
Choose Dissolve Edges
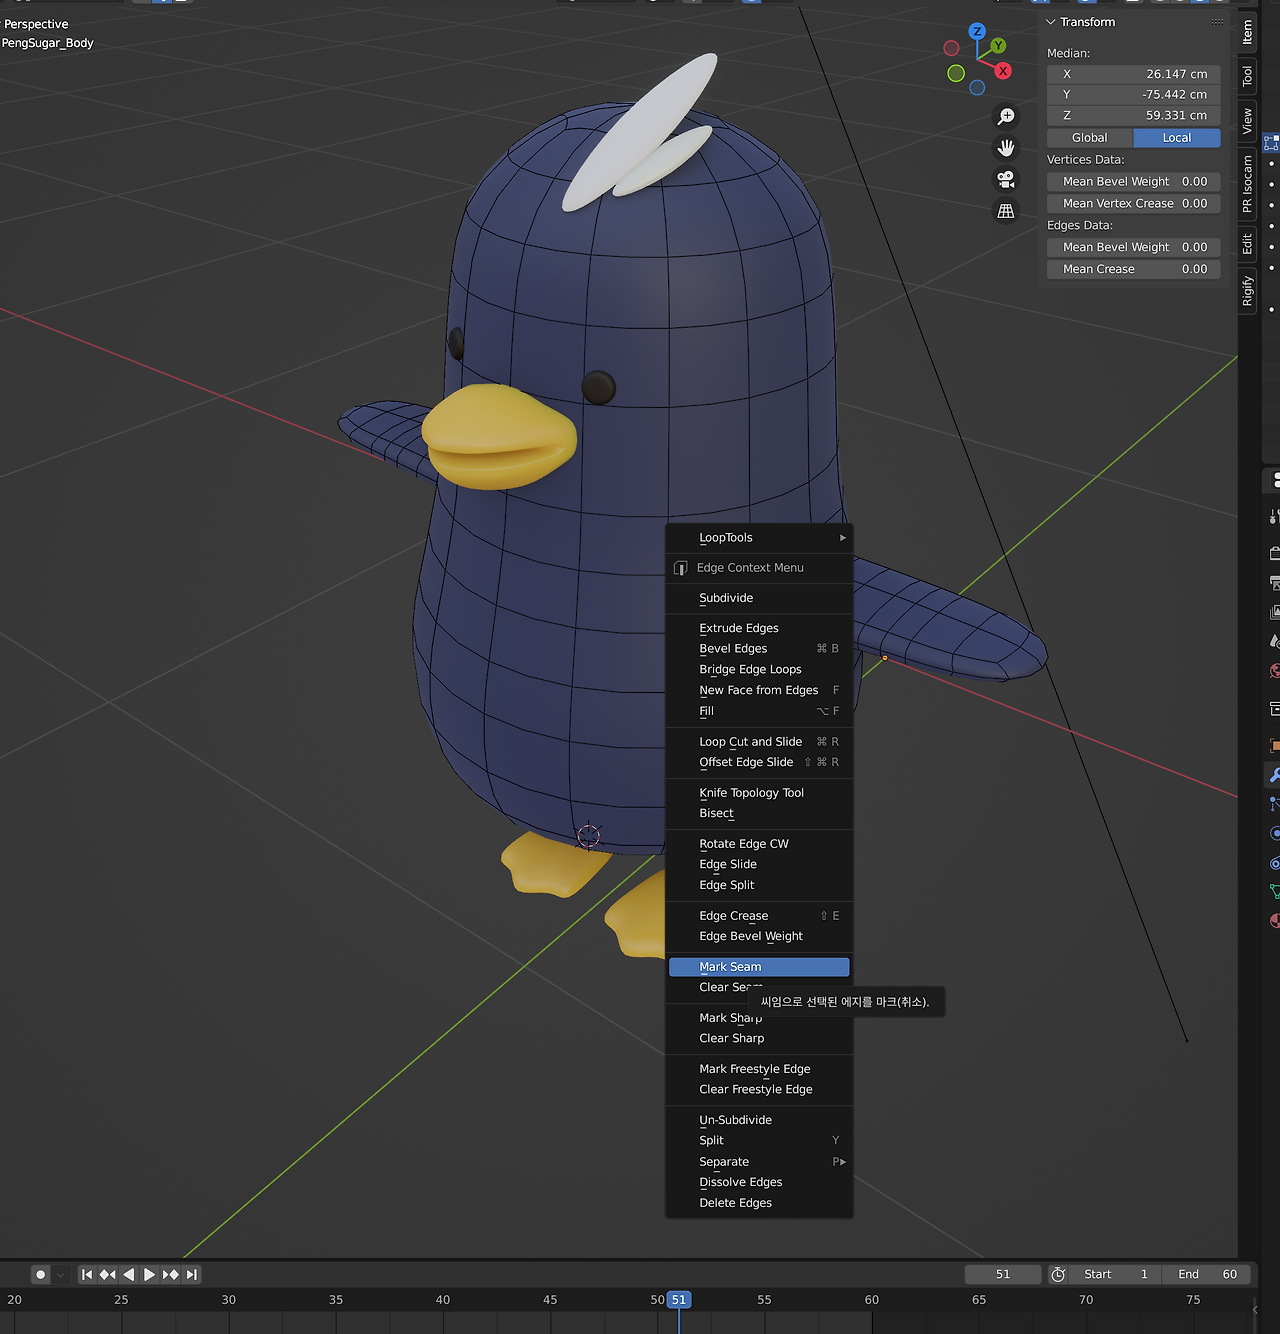point(760,1182)
